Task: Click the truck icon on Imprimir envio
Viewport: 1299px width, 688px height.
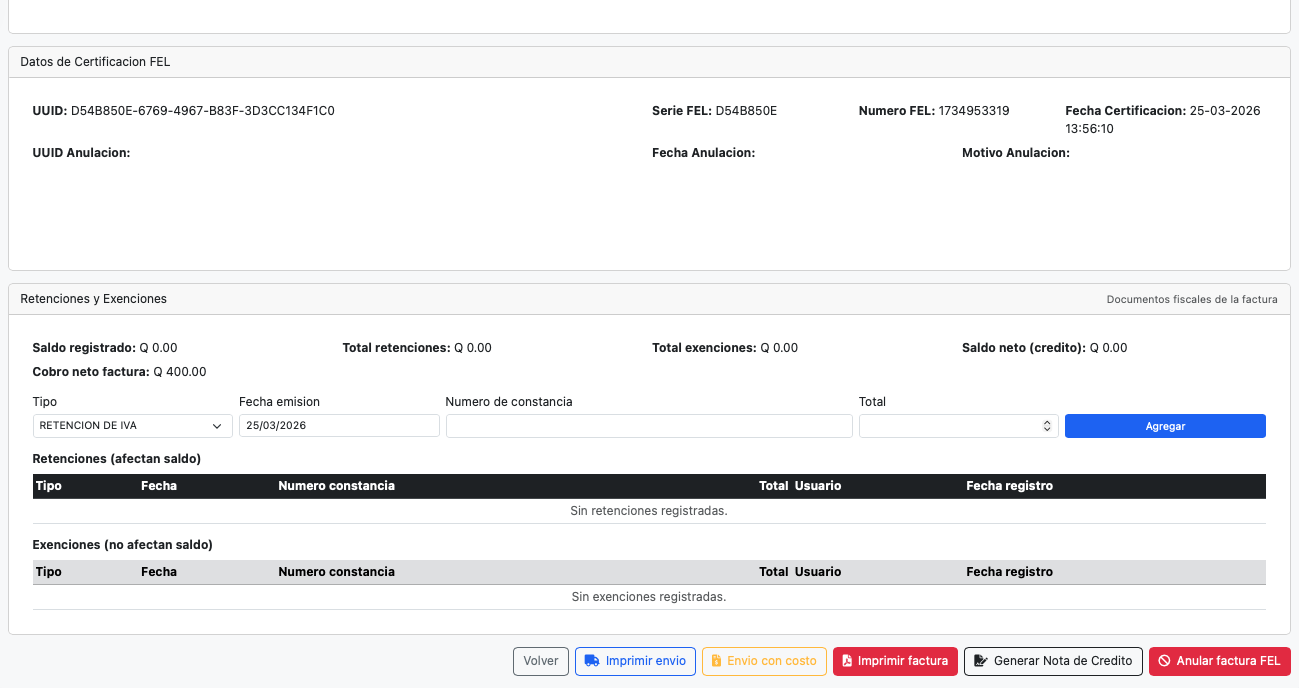Action: tap(592, 661)
